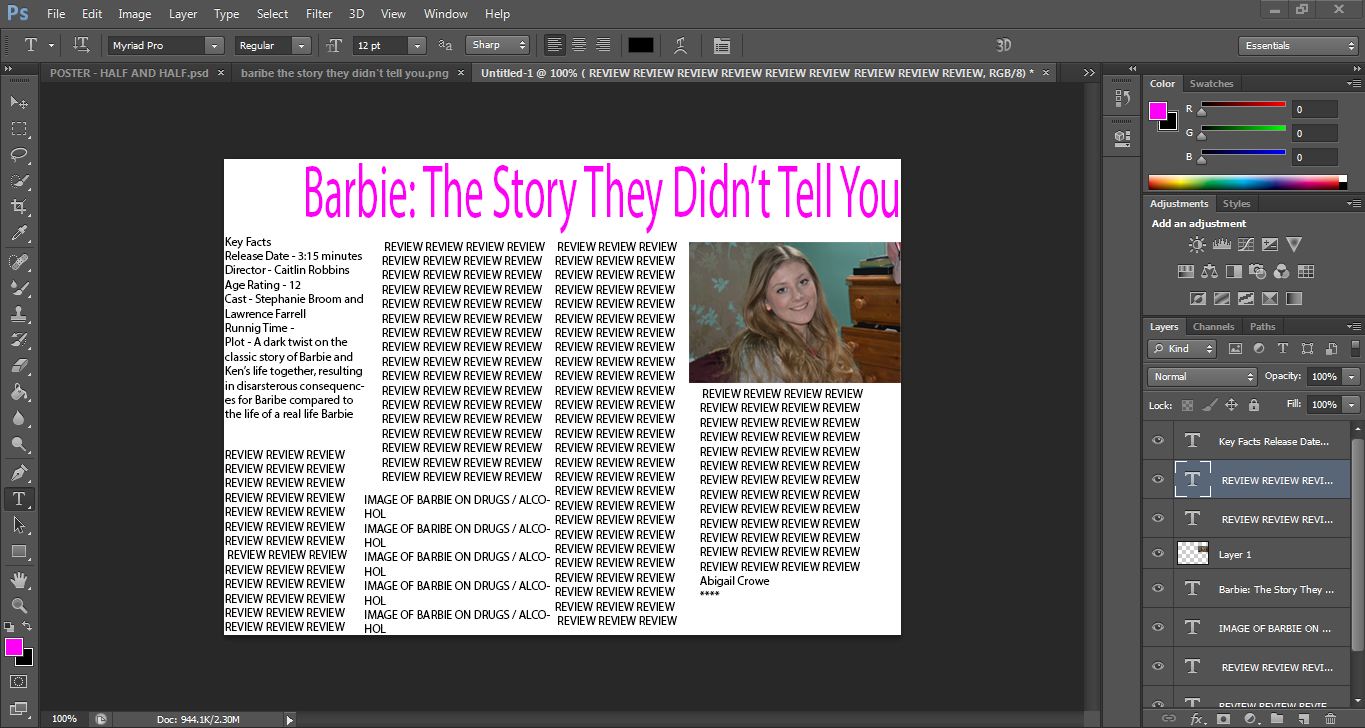1365x728 pixels.
Task: Add Brightness/Contrast adjustment icon
Action: (x=1197, y=244)
